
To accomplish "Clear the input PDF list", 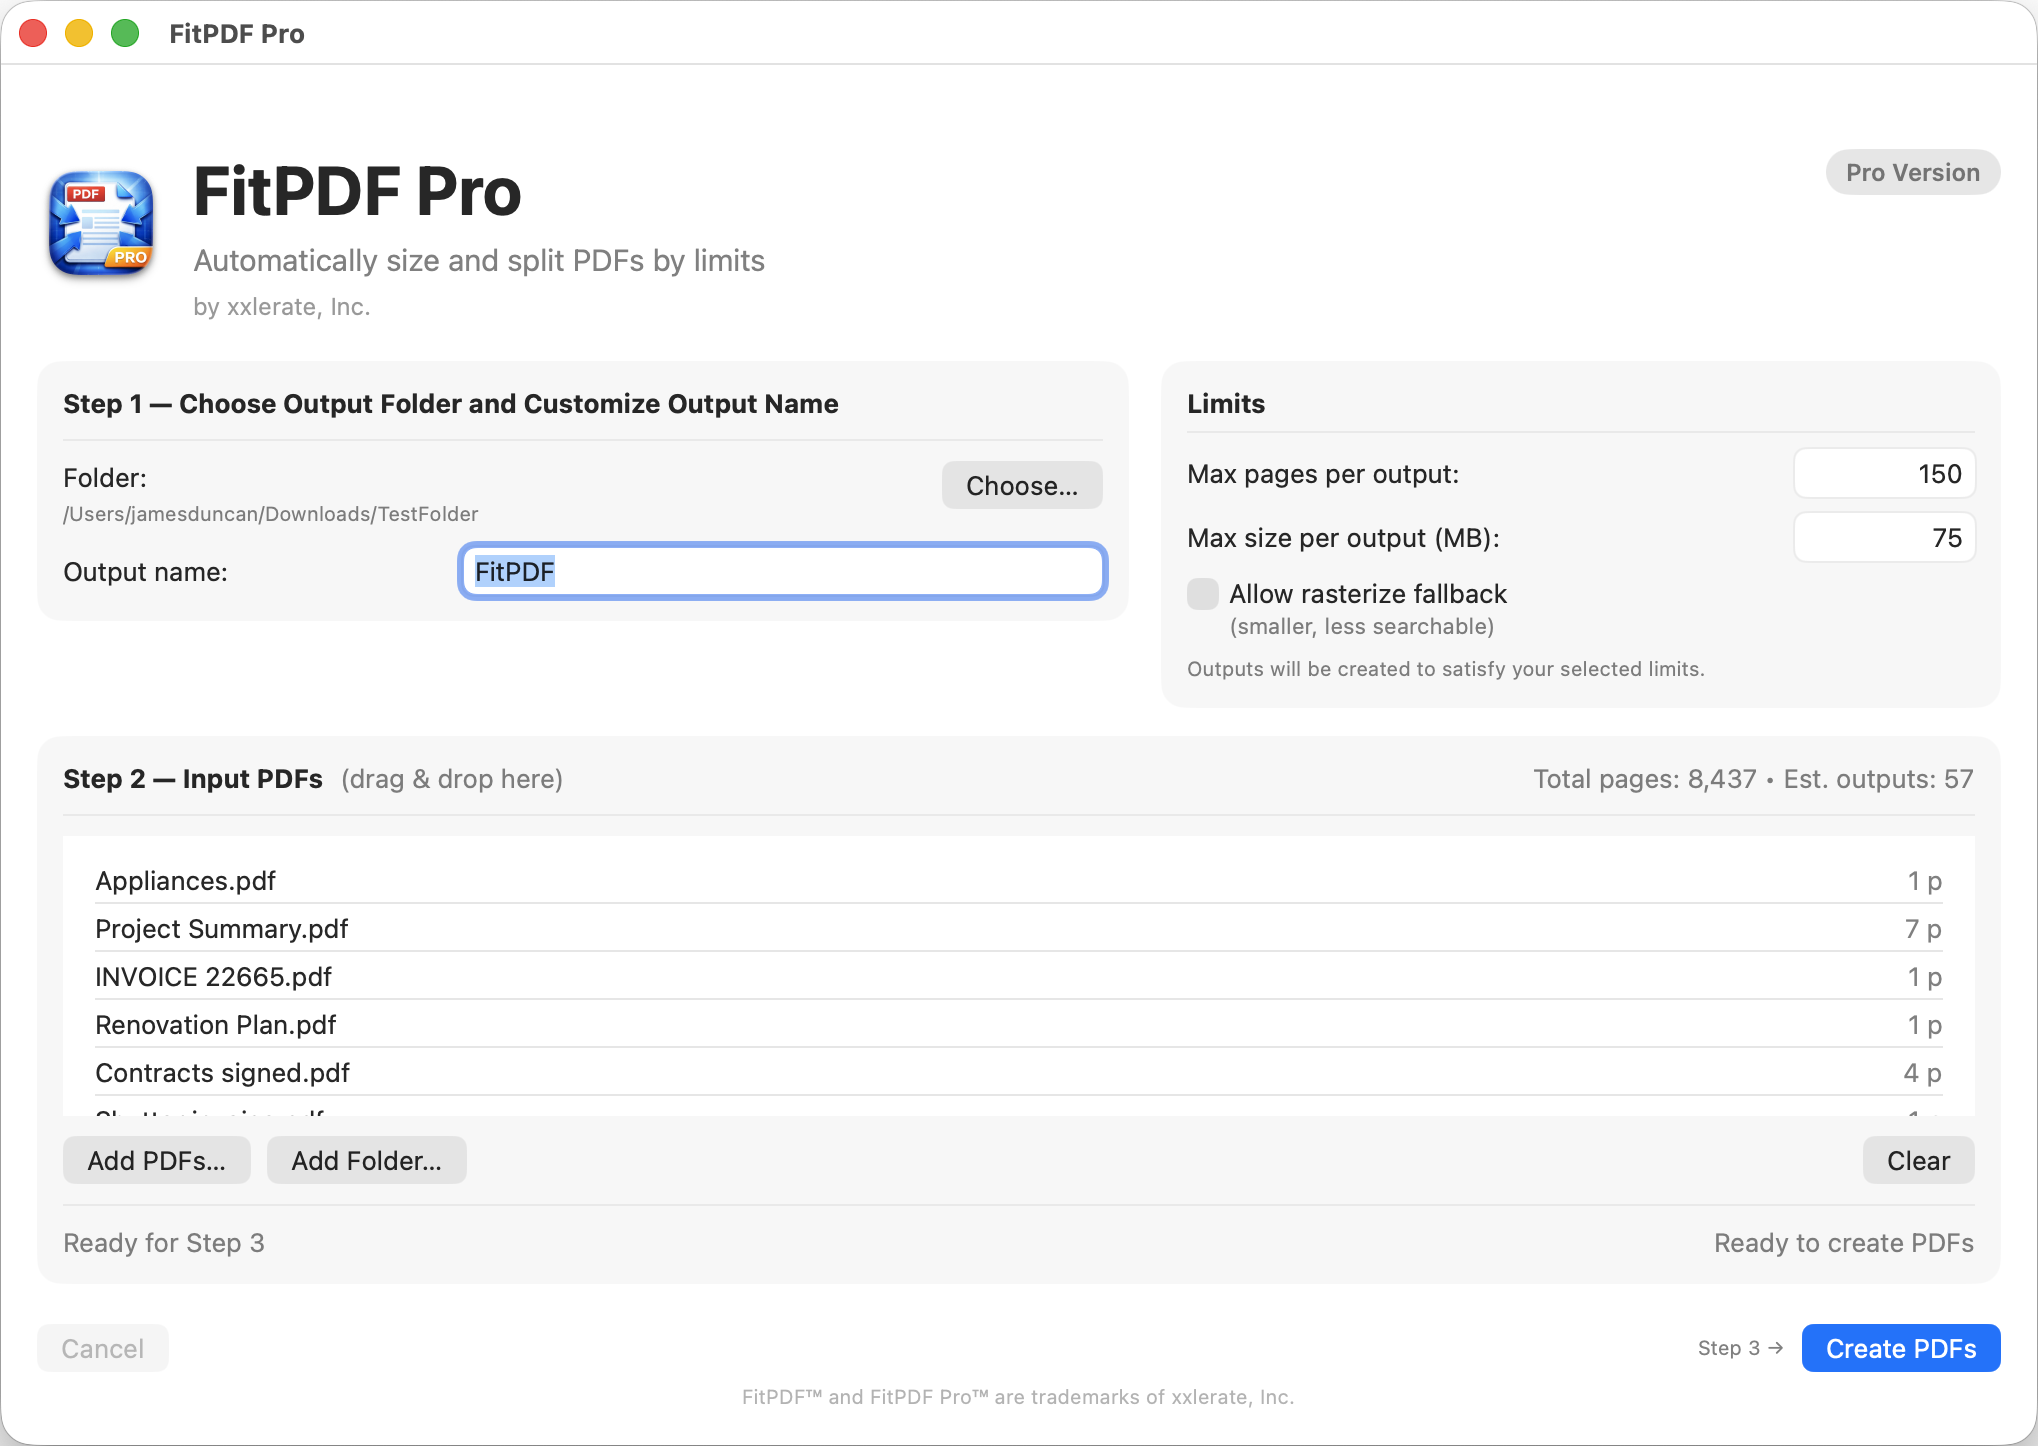I will click(x=1917, y=1161).
